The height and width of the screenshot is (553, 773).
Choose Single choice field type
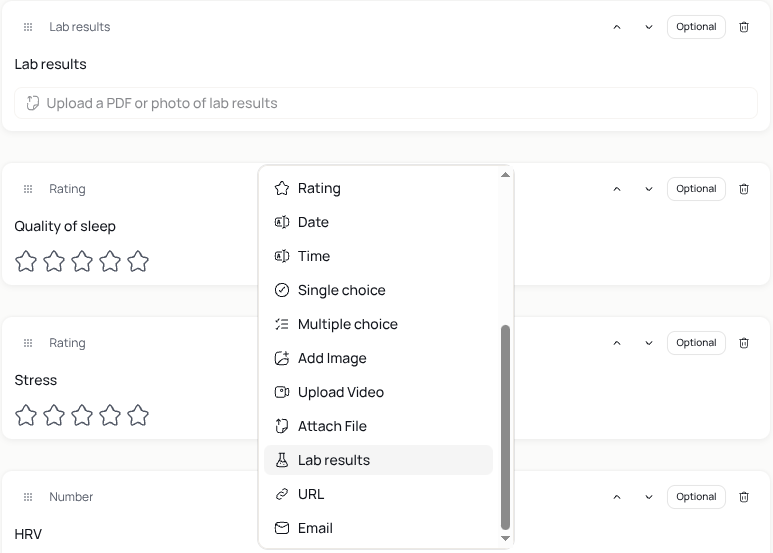coord(378,290)
